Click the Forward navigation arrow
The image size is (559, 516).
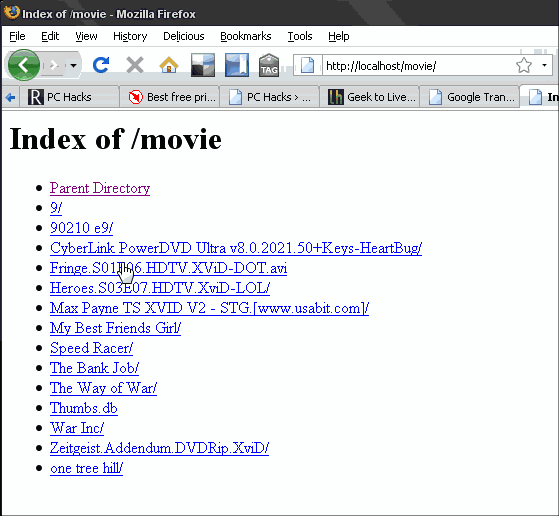click(54, 65)
